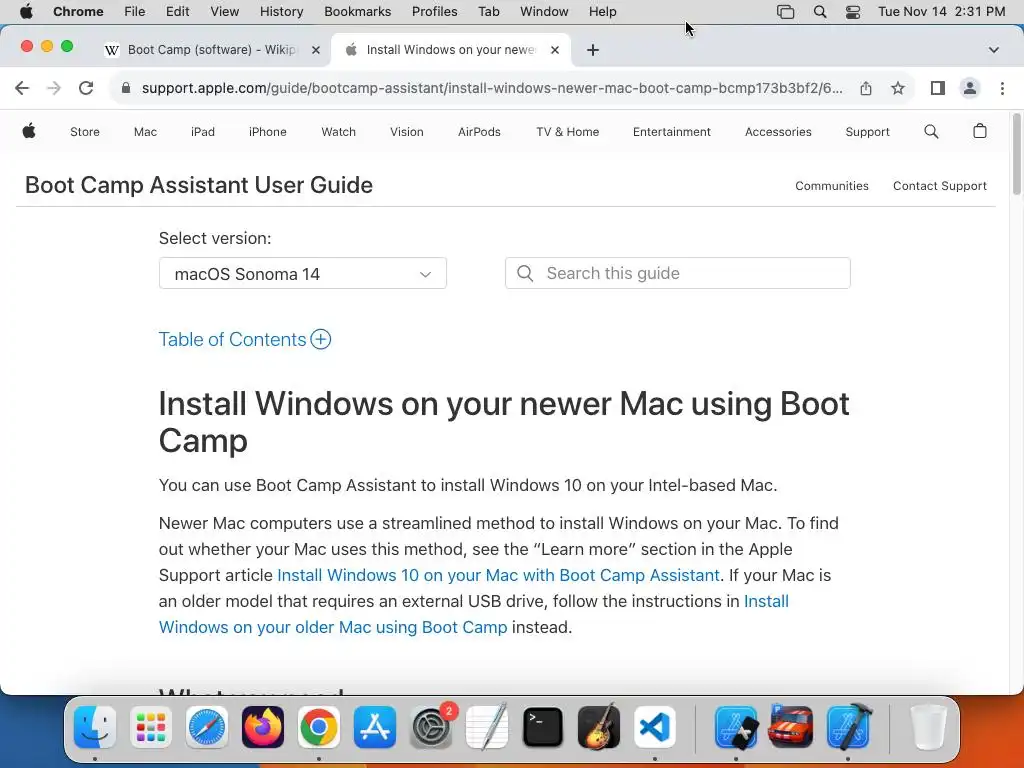Open the Communities link
This screenshot has width=1024, height=768.
click(x=832, y=186)
